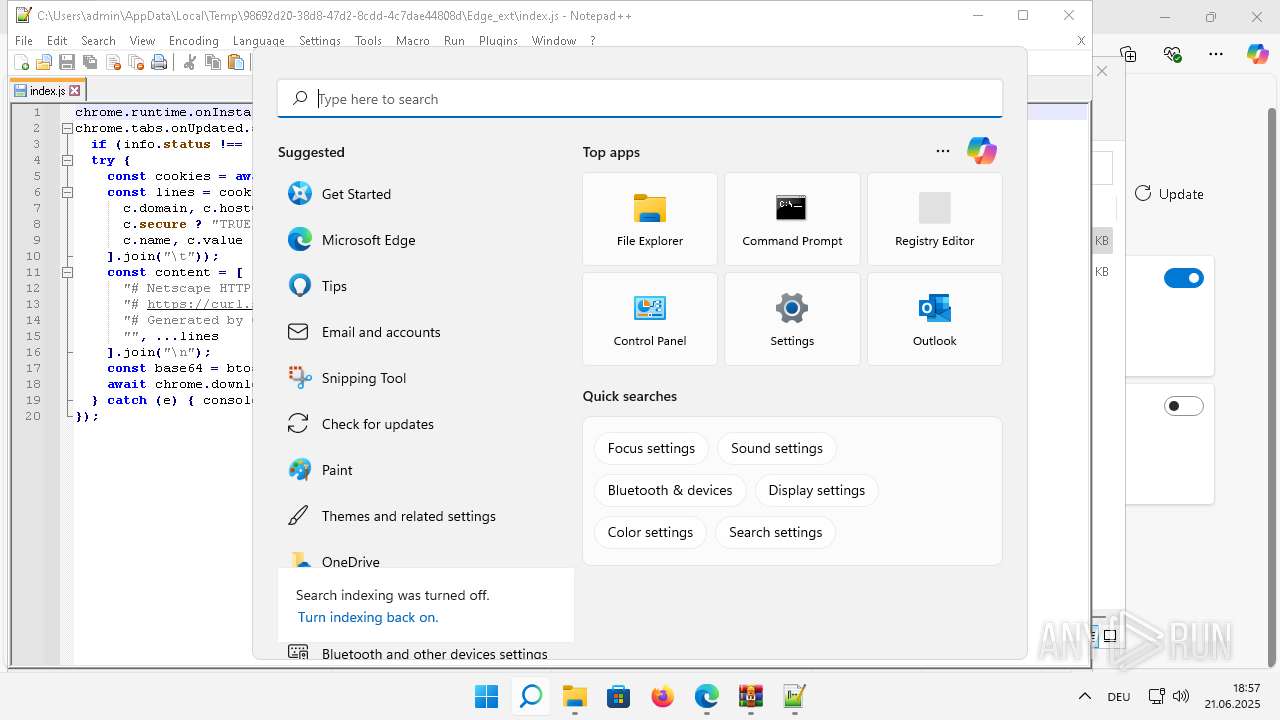The image size is (1280, 720).
Task: Launch Command Prompt from Top apps
Action: pos(792,219)
